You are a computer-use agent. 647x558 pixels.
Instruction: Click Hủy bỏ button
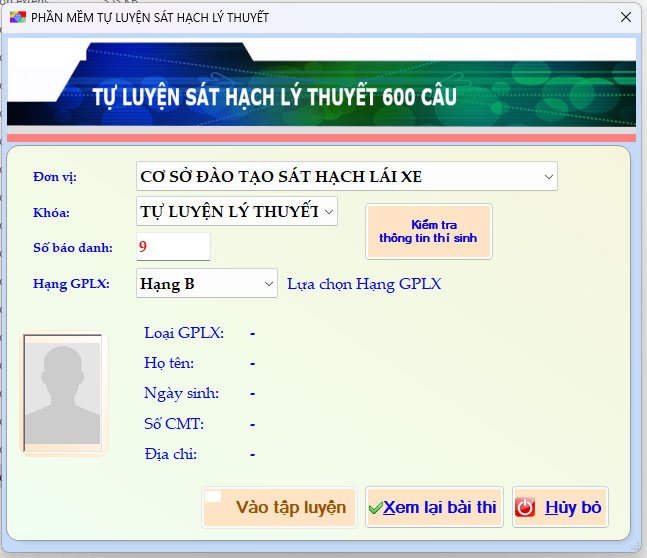560,507
